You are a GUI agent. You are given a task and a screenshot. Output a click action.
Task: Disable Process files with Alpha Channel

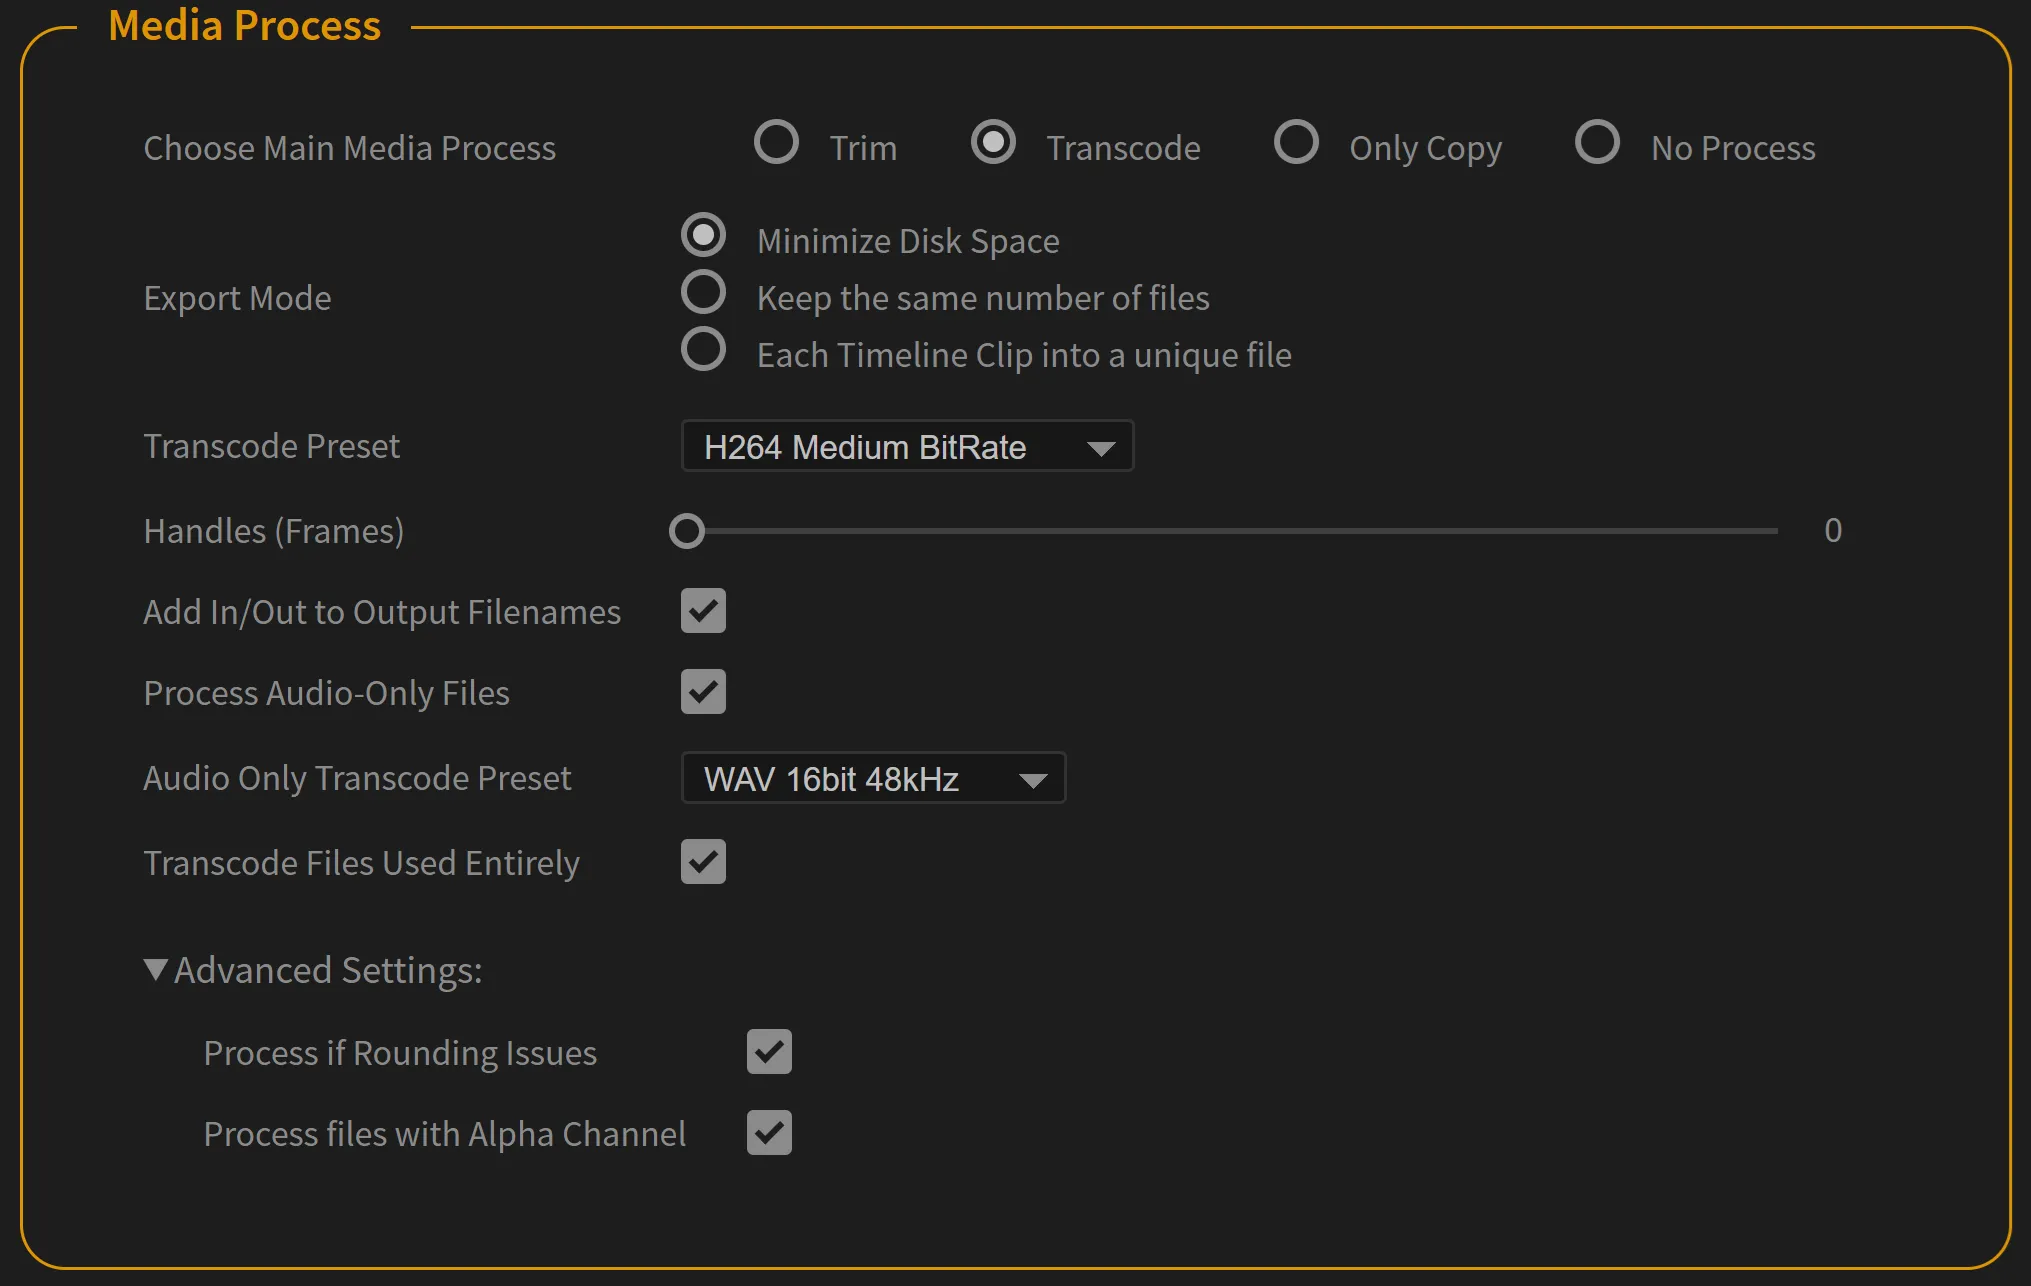tap(769, 1133)
